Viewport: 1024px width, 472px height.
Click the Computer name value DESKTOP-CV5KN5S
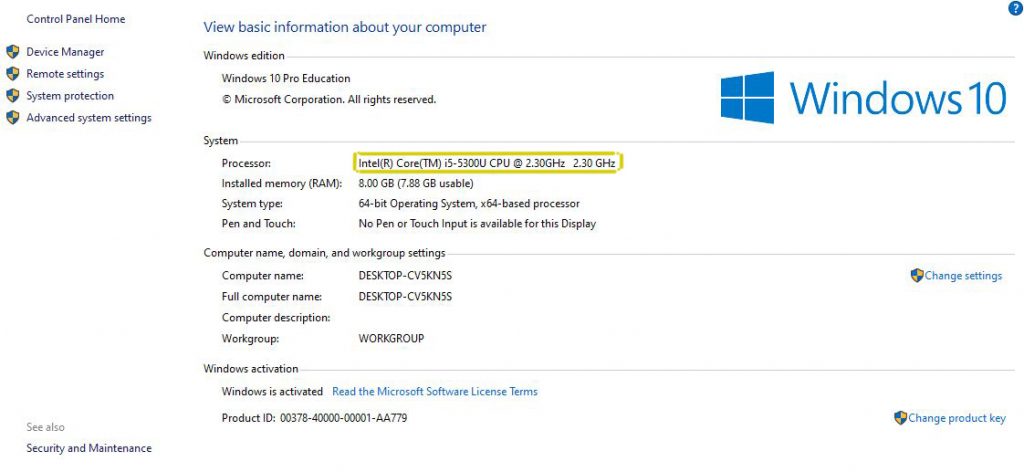click(x=405, y=275)
